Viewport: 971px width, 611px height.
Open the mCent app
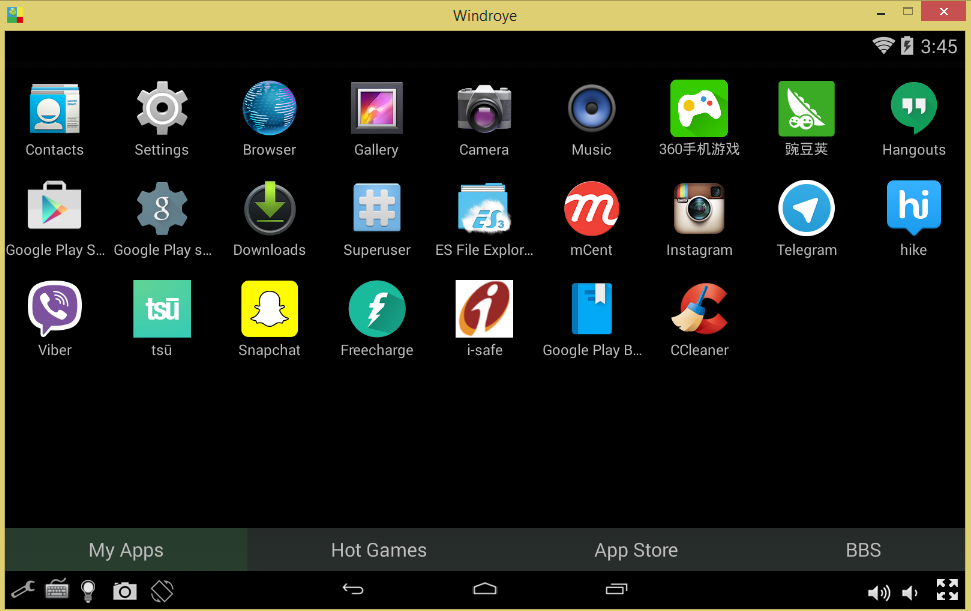coord(591,209)
